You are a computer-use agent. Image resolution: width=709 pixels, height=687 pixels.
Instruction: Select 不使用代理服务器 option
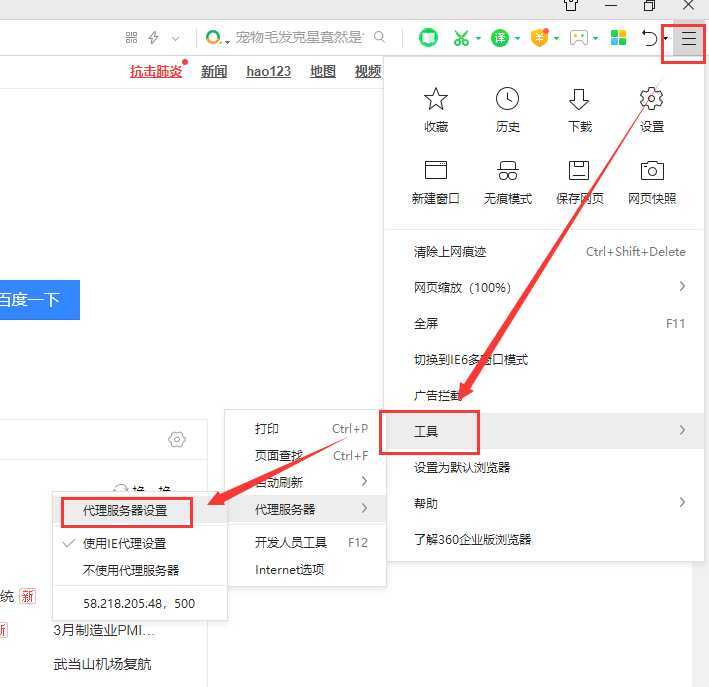tap(140, 570)
